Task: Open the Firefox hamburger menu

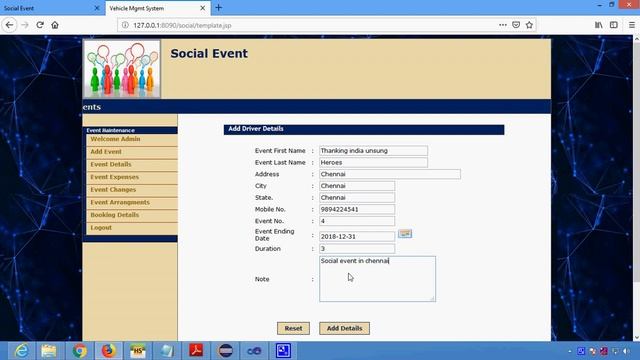Action: pyautogui.click(x=631, y=25)
